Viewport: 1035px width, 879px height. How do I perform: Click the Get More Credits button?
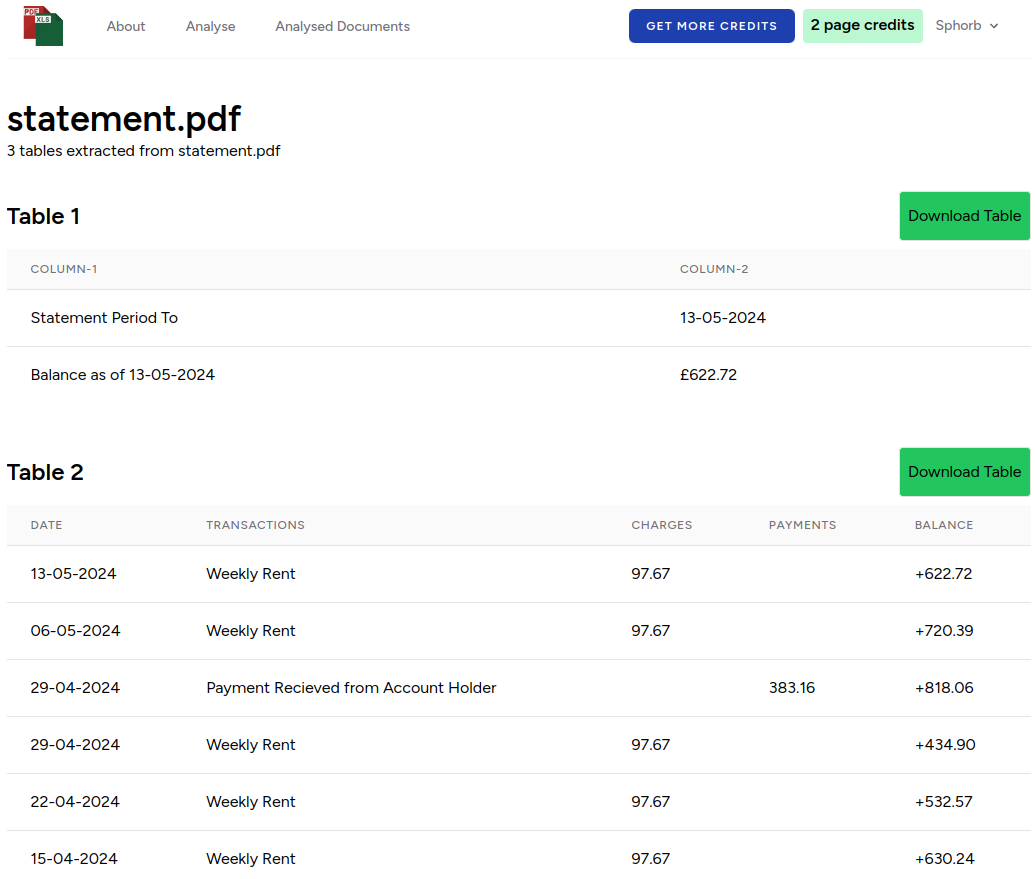tap(711, 26)
